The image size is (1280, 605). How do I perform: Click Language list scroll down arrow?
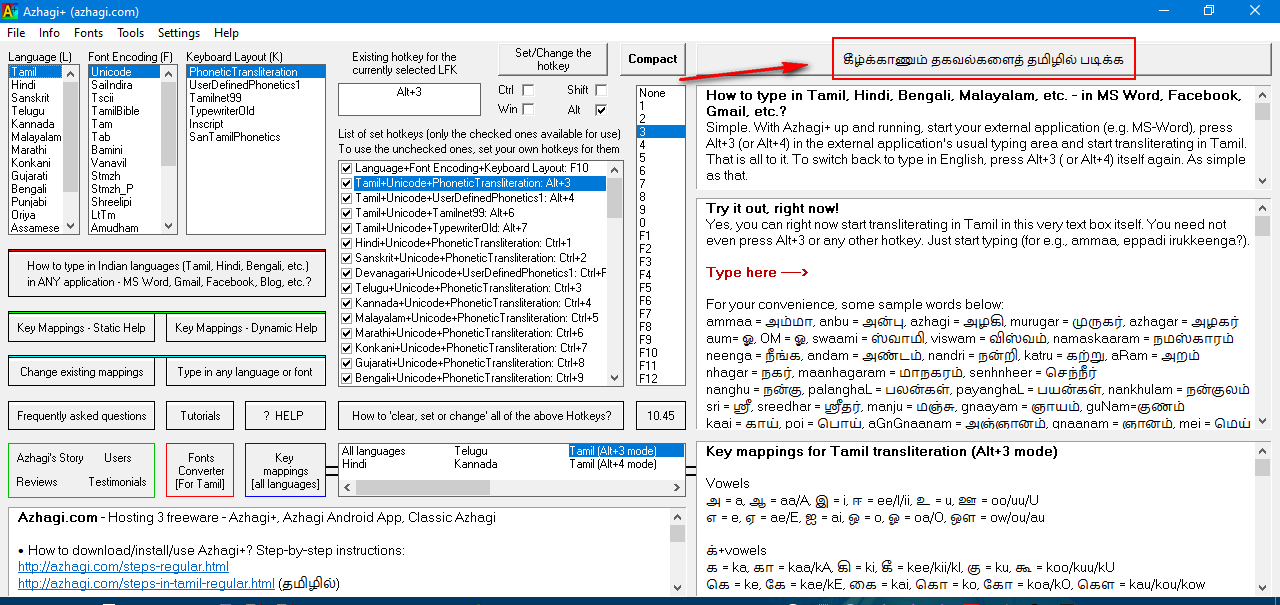70,226
